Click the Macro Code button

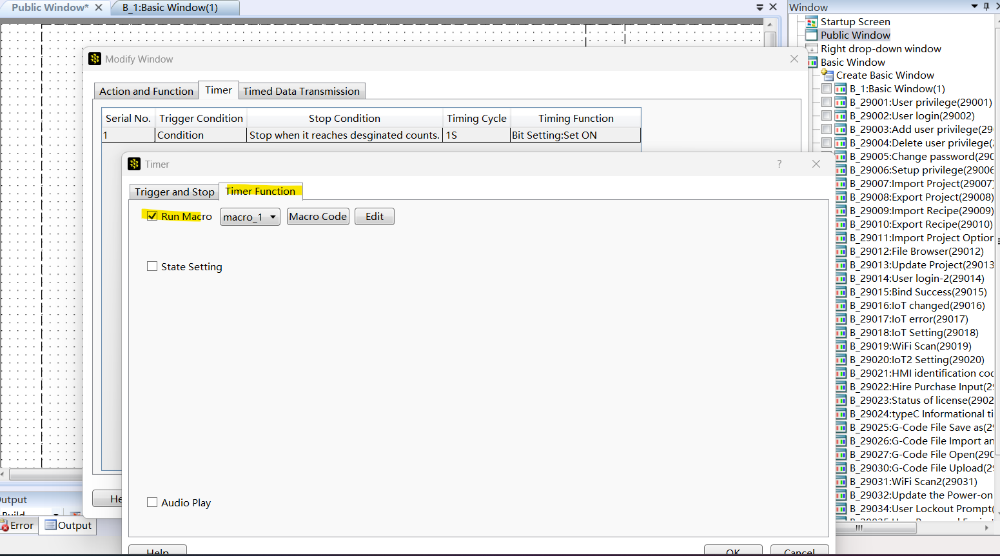point(318,217)
